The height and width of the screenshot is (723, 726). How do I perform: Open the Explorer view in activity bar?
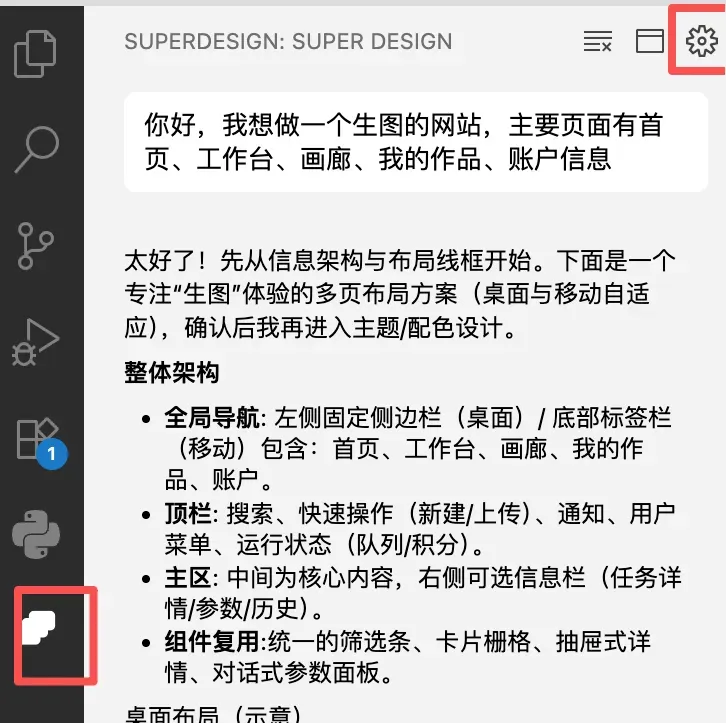point(35,54)
